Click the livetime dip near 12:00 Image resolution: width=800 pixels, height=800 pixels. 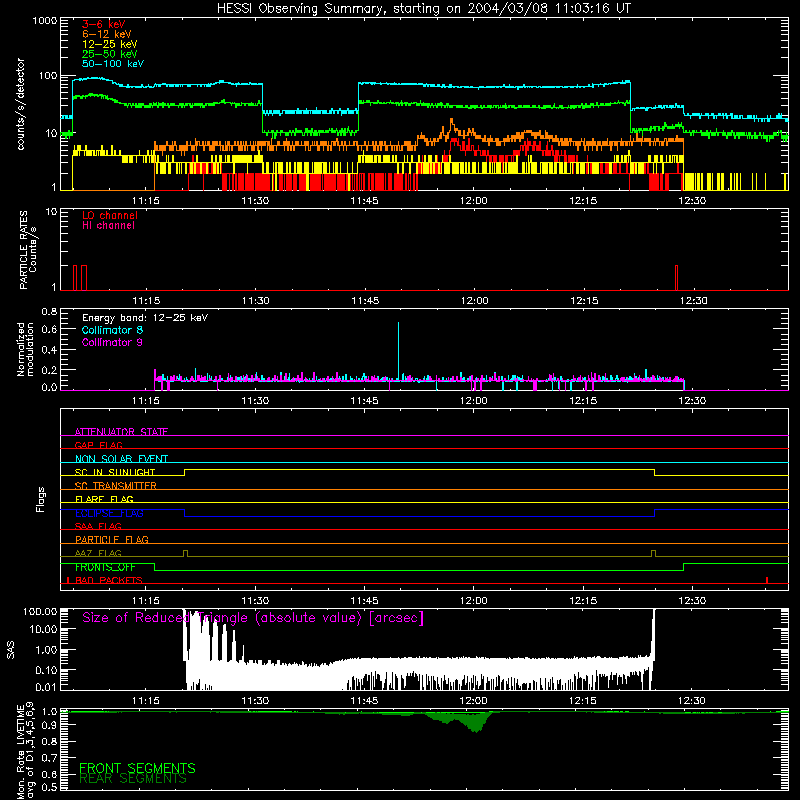click(x=476, y=723)
